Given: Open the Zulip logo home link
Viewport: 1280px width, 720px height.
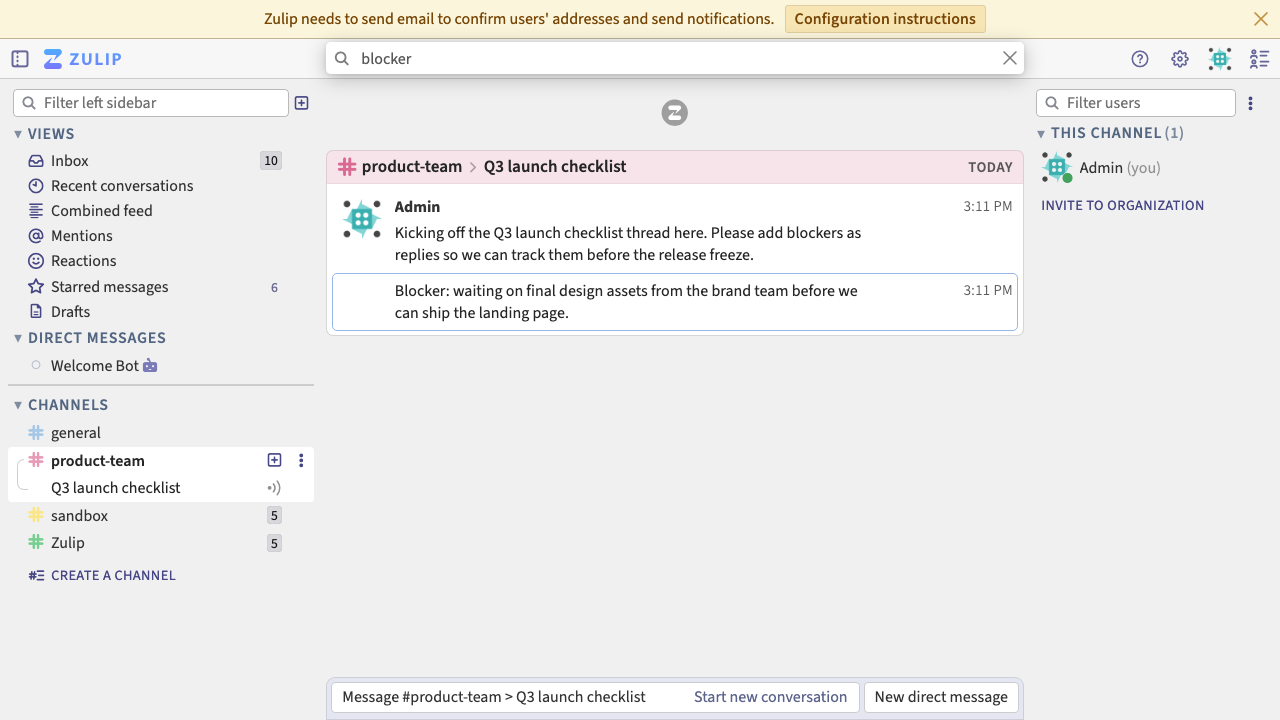Looking at the screenshot, I should pyautogui.click(x=83, y=59).
